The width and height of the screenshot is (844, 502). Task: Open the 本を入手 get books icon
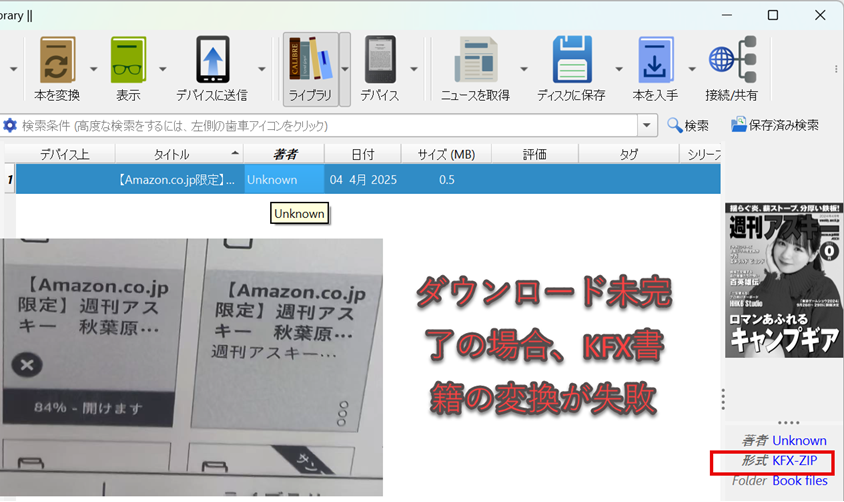tap(655, 60)
